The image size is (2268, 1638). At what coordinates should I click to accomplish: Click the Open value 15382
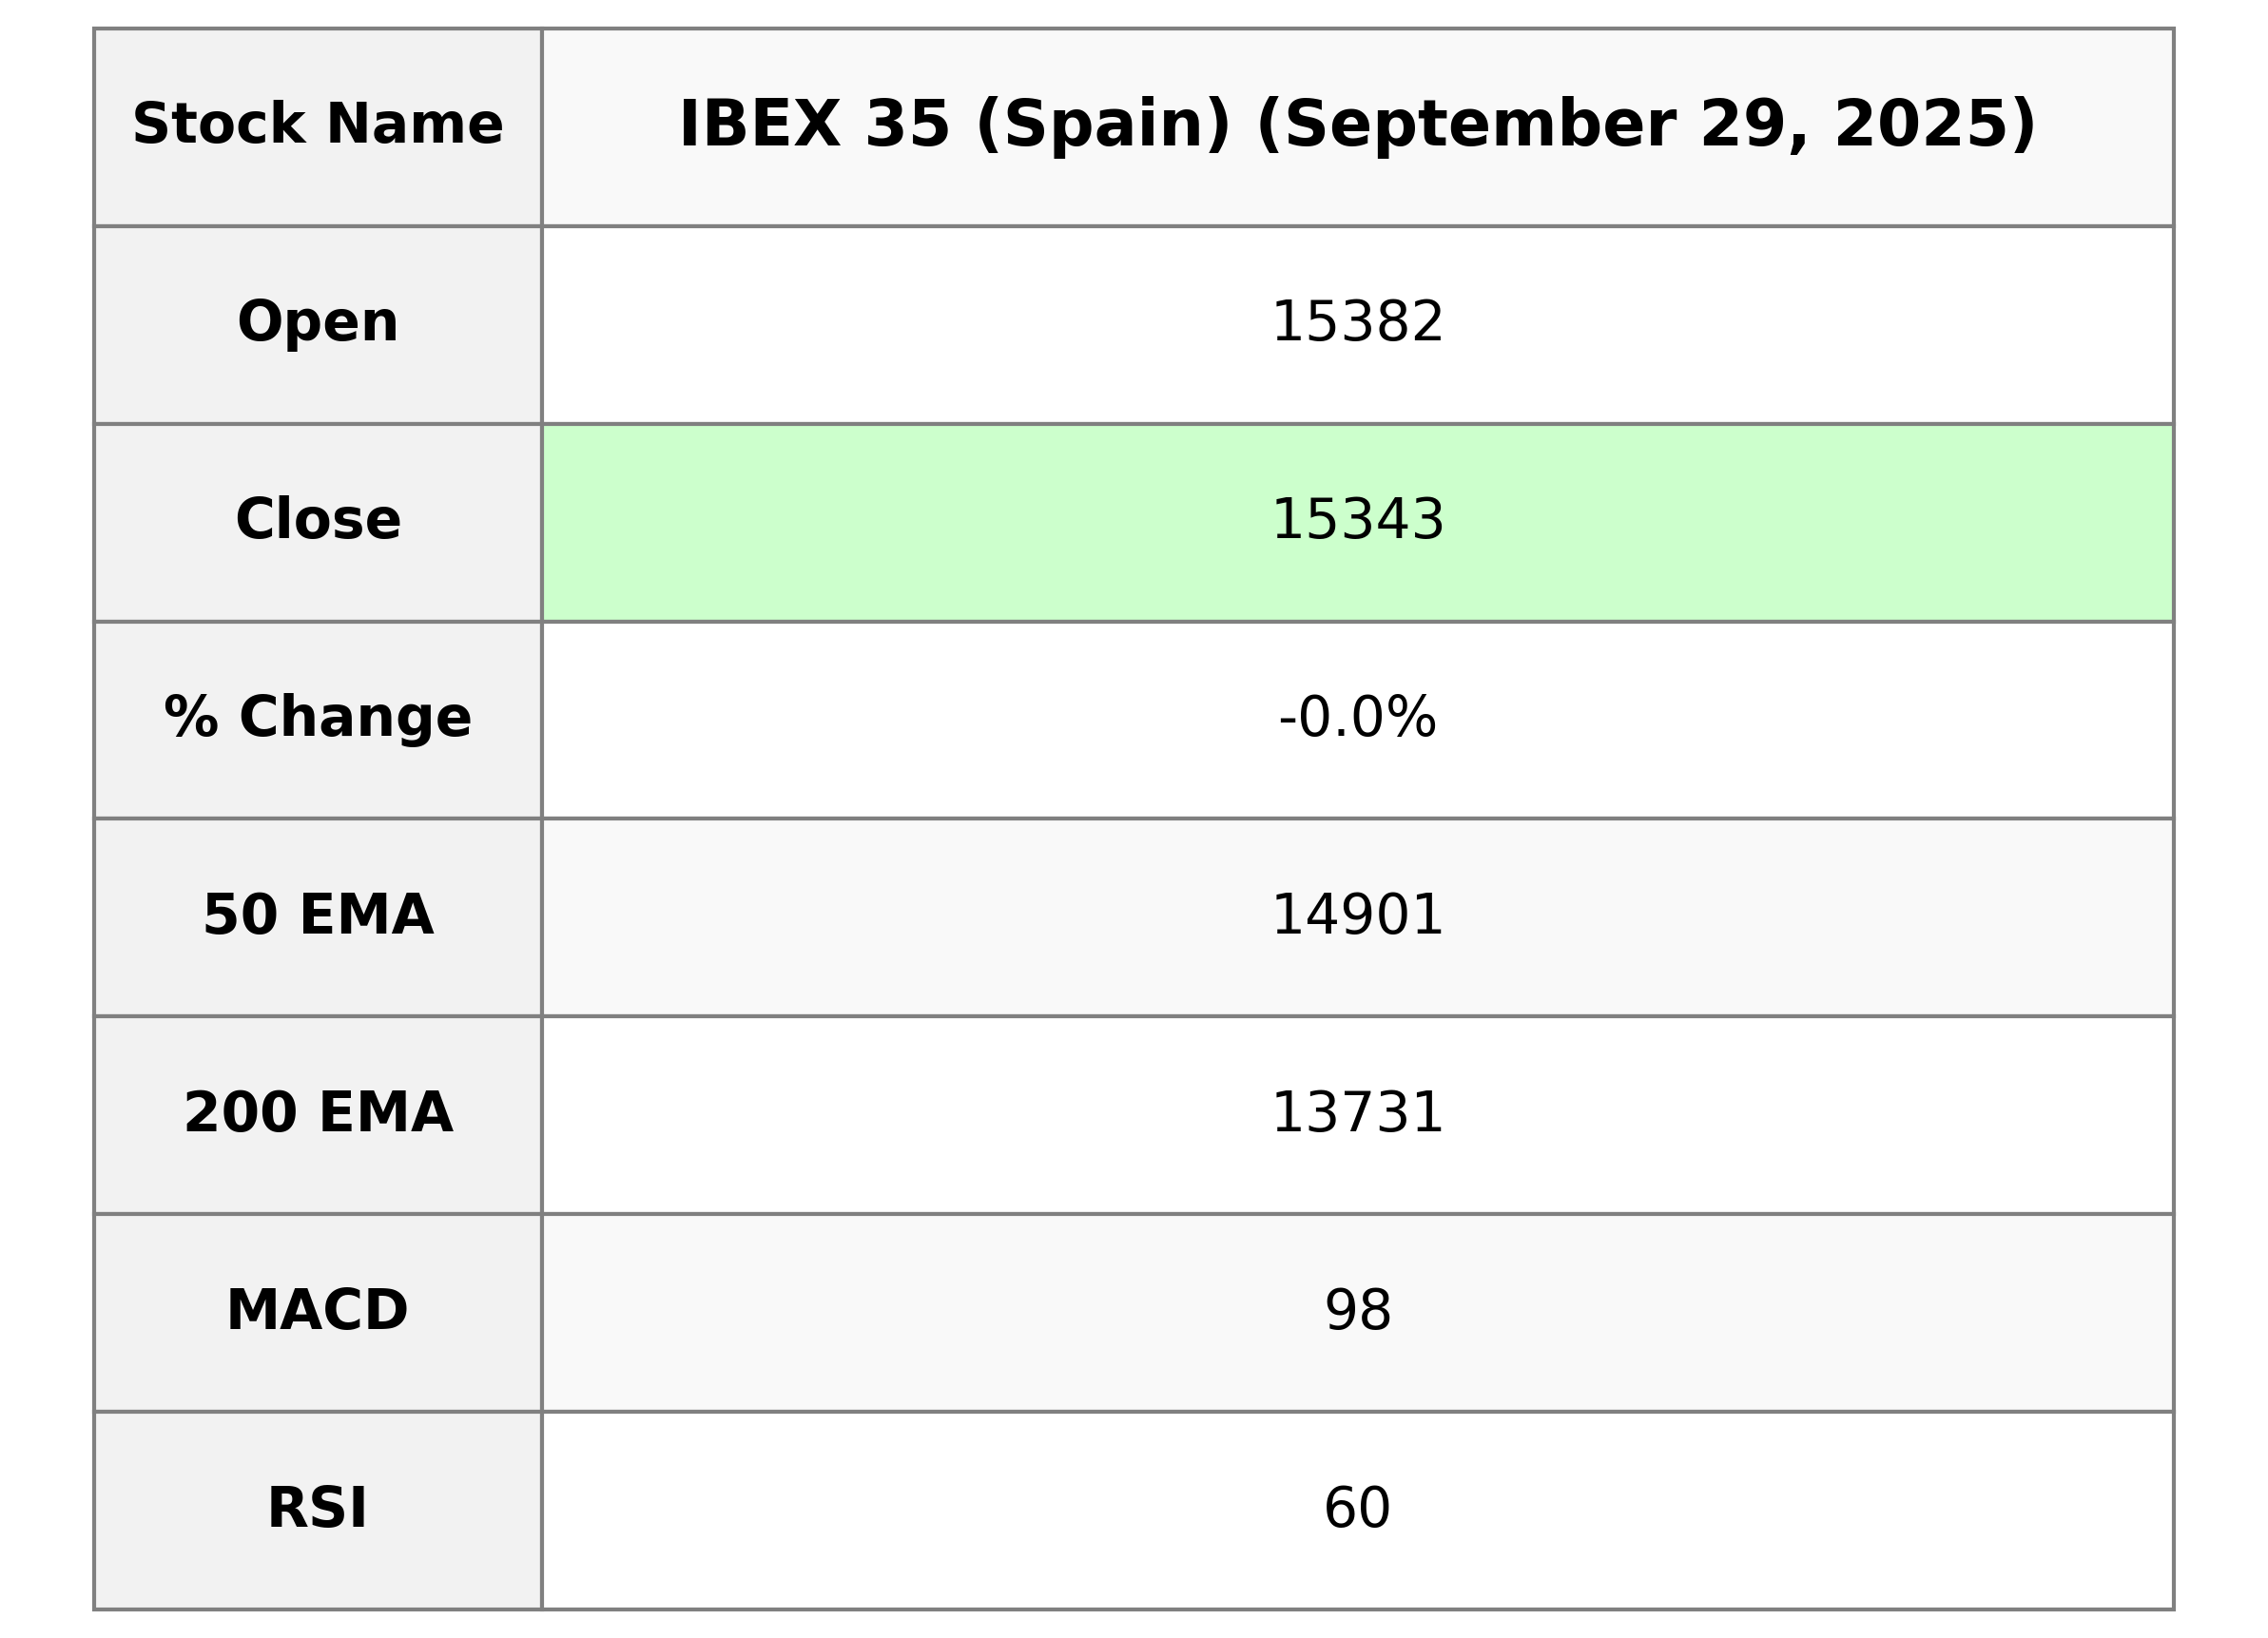coord(1356,323)
